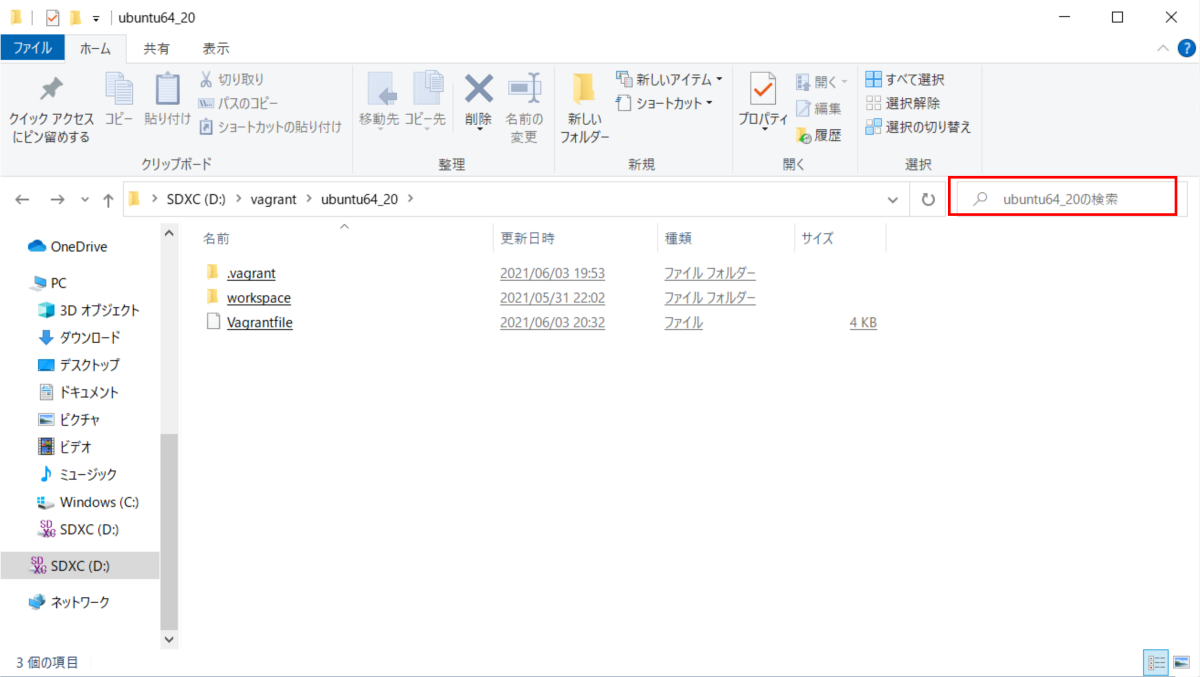The image size is (1200, 677).
Task: Switch to thumbnail view in status bar
Action: [1180, 662]
